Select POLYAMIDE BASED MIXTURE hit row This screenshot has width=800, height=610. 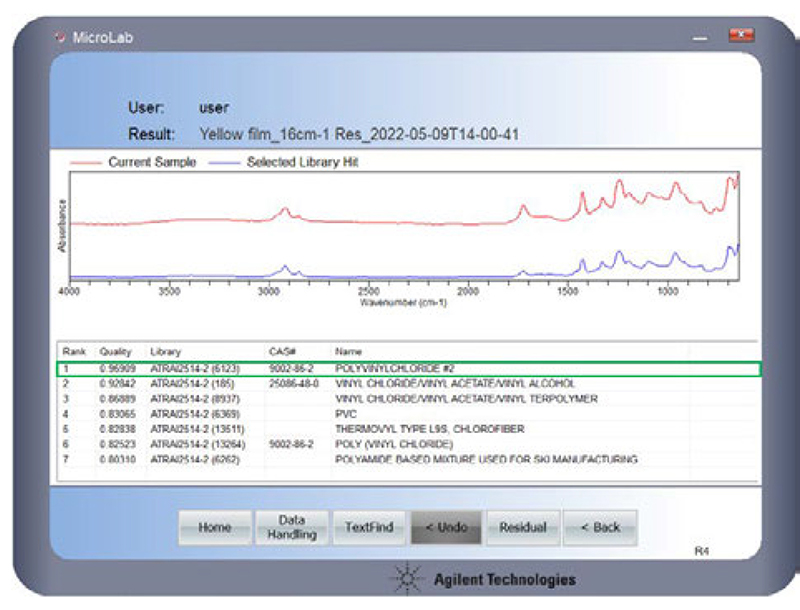click(409, 460)
